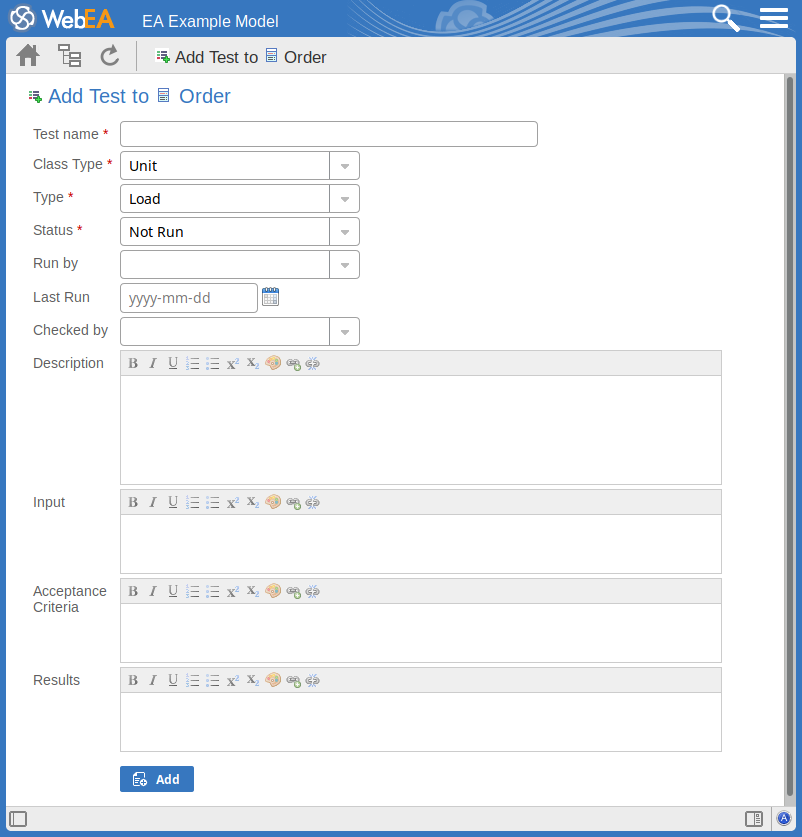Expand the Class Type dropdown
802x837 pixels.
[344, 166]
